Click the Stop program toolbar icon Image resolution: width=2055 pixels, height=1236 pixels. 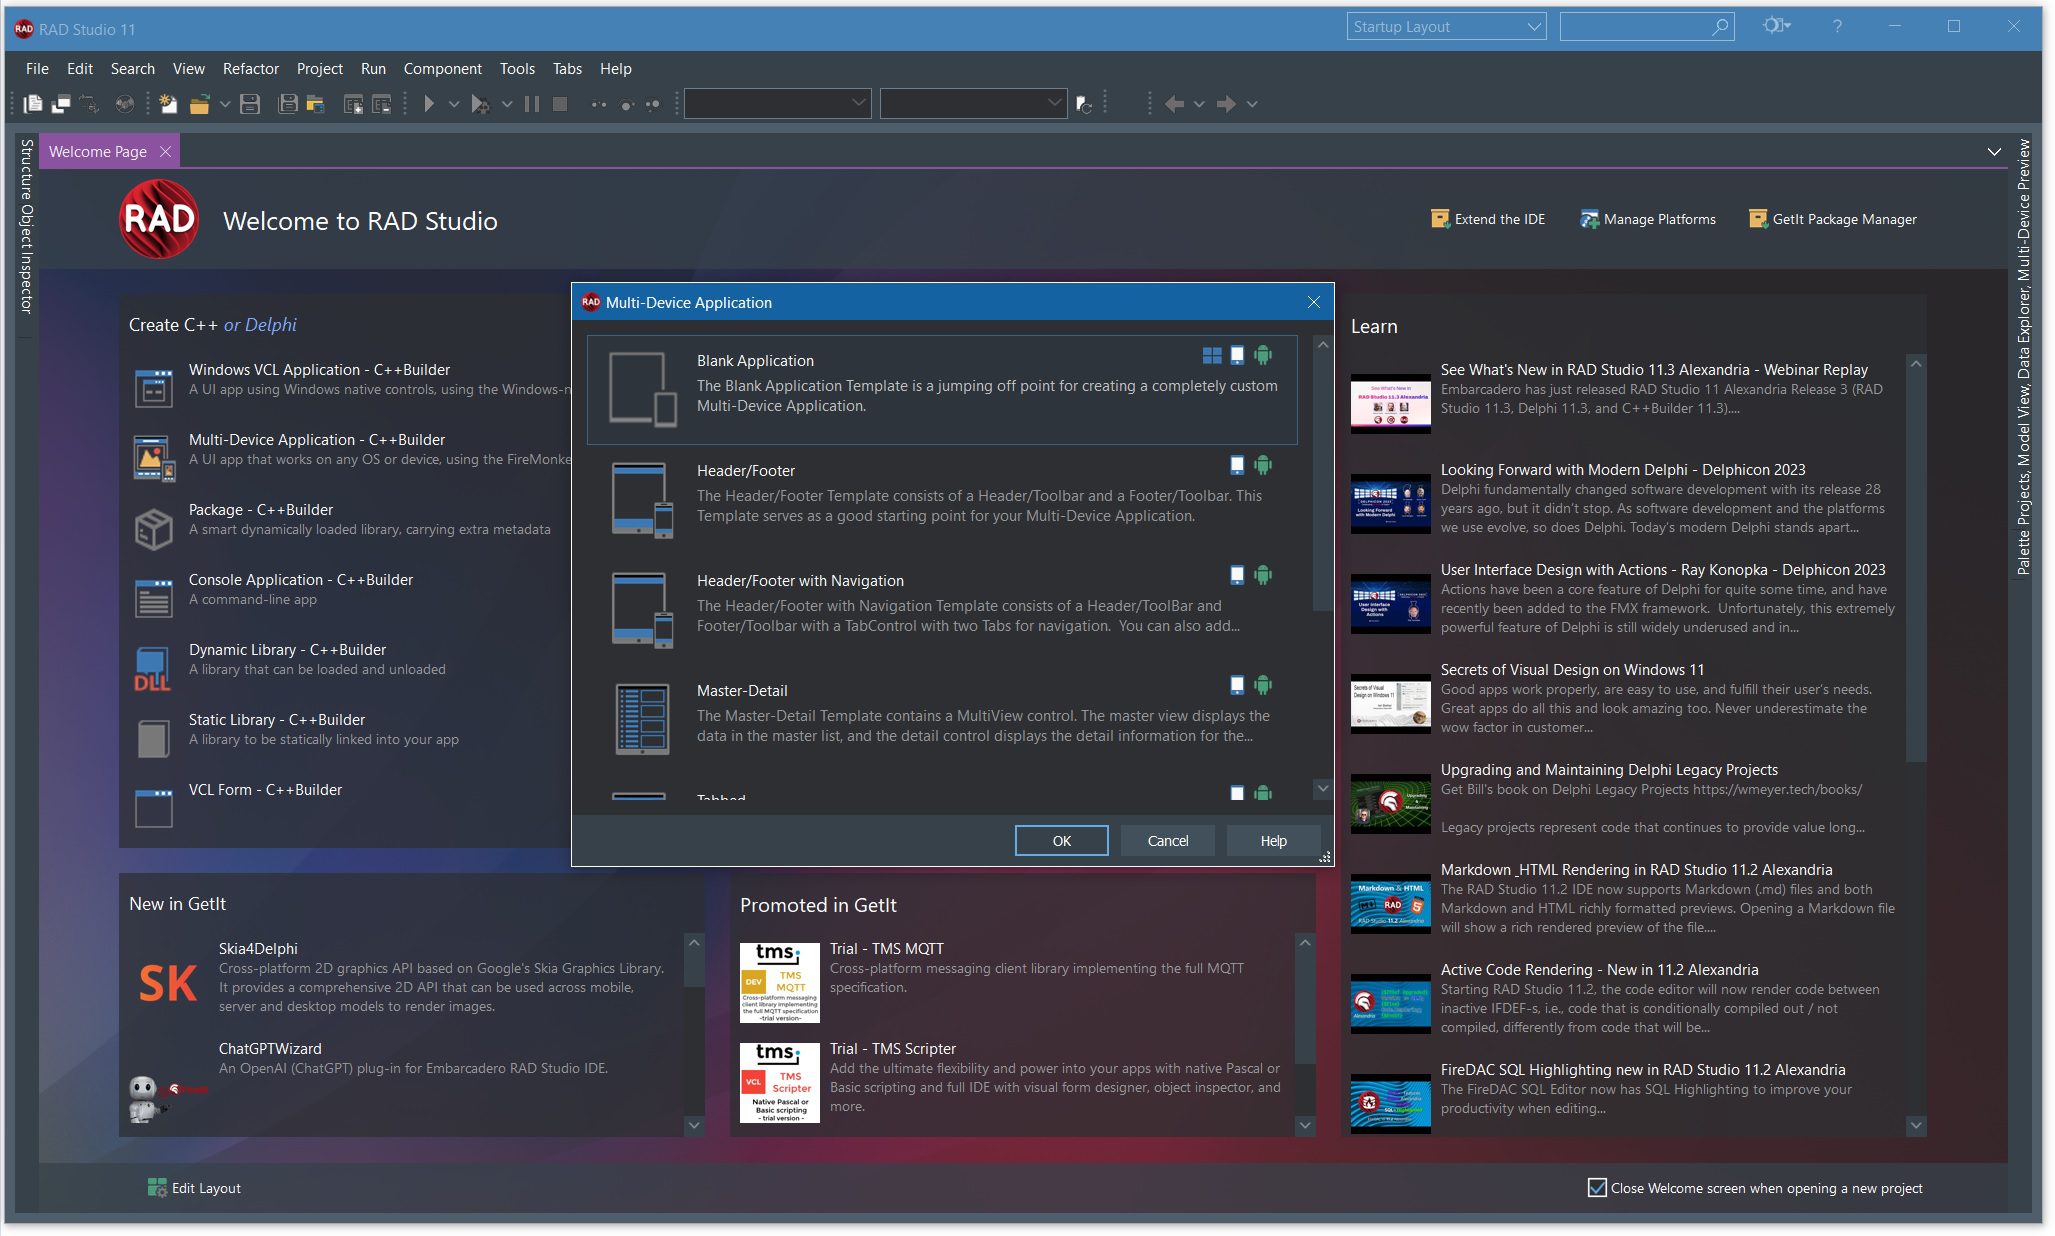click(560, 103)
